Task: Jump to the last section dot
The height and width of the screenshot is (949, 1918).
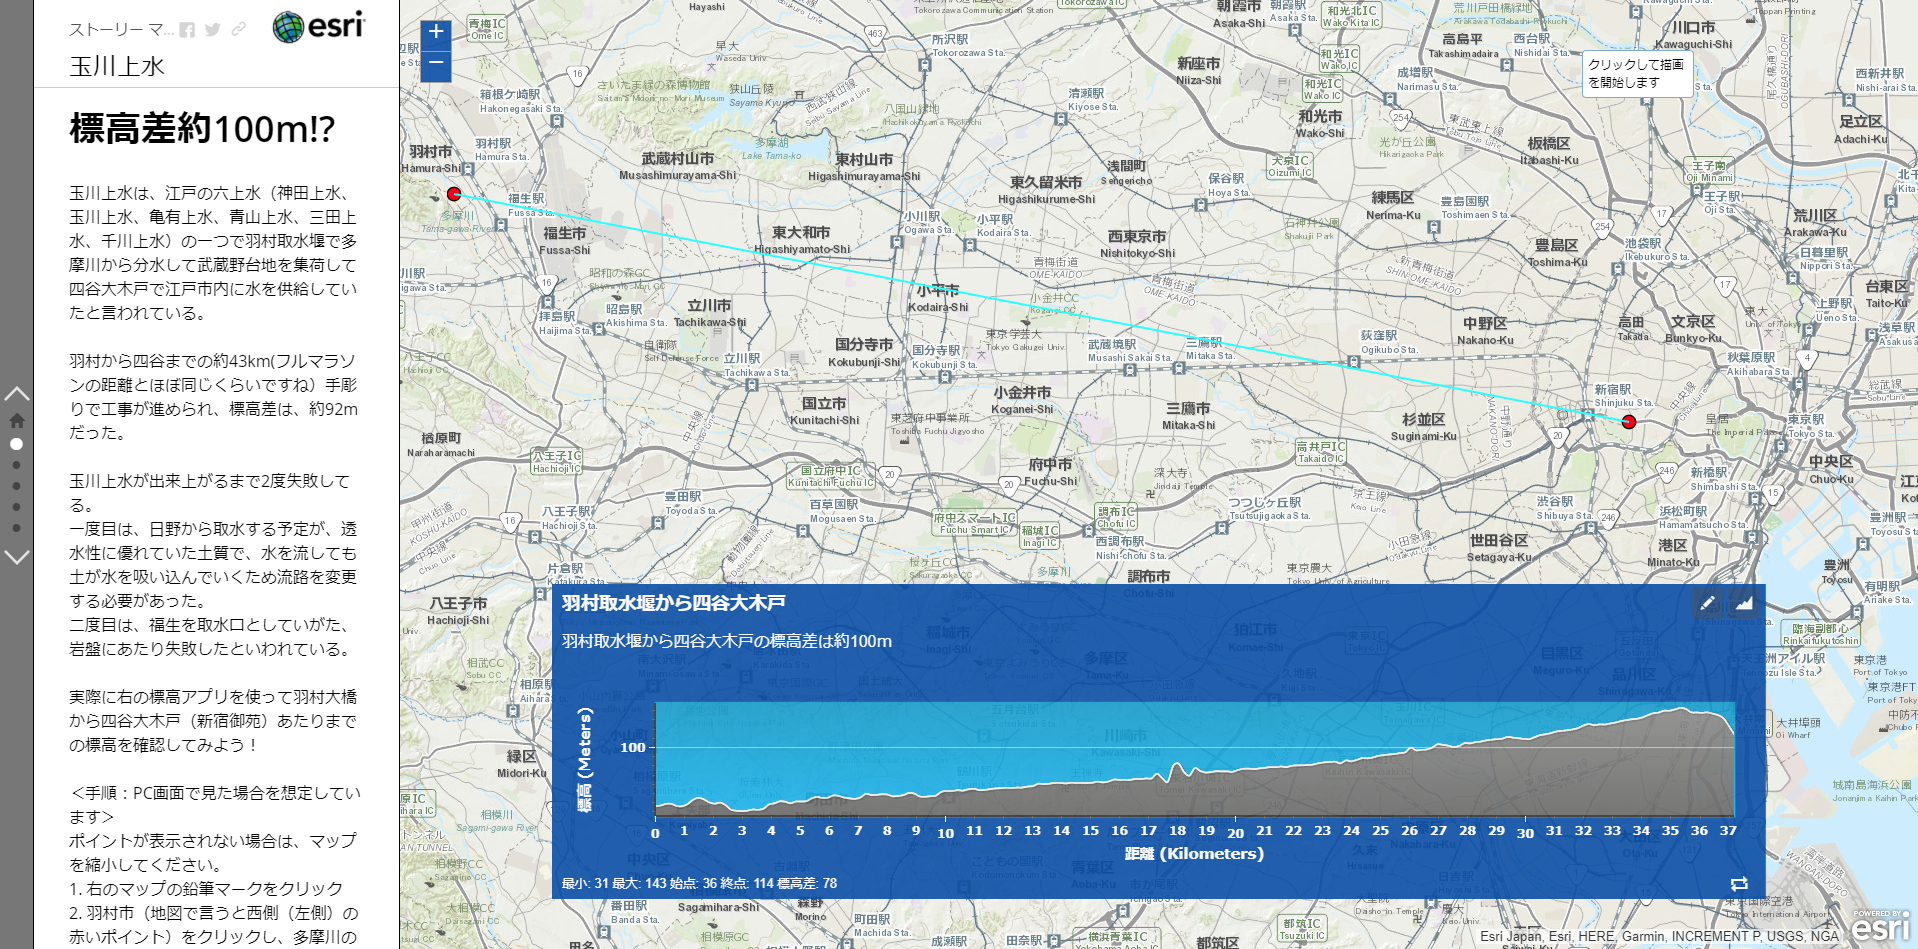Action: (x=16, y=527)
